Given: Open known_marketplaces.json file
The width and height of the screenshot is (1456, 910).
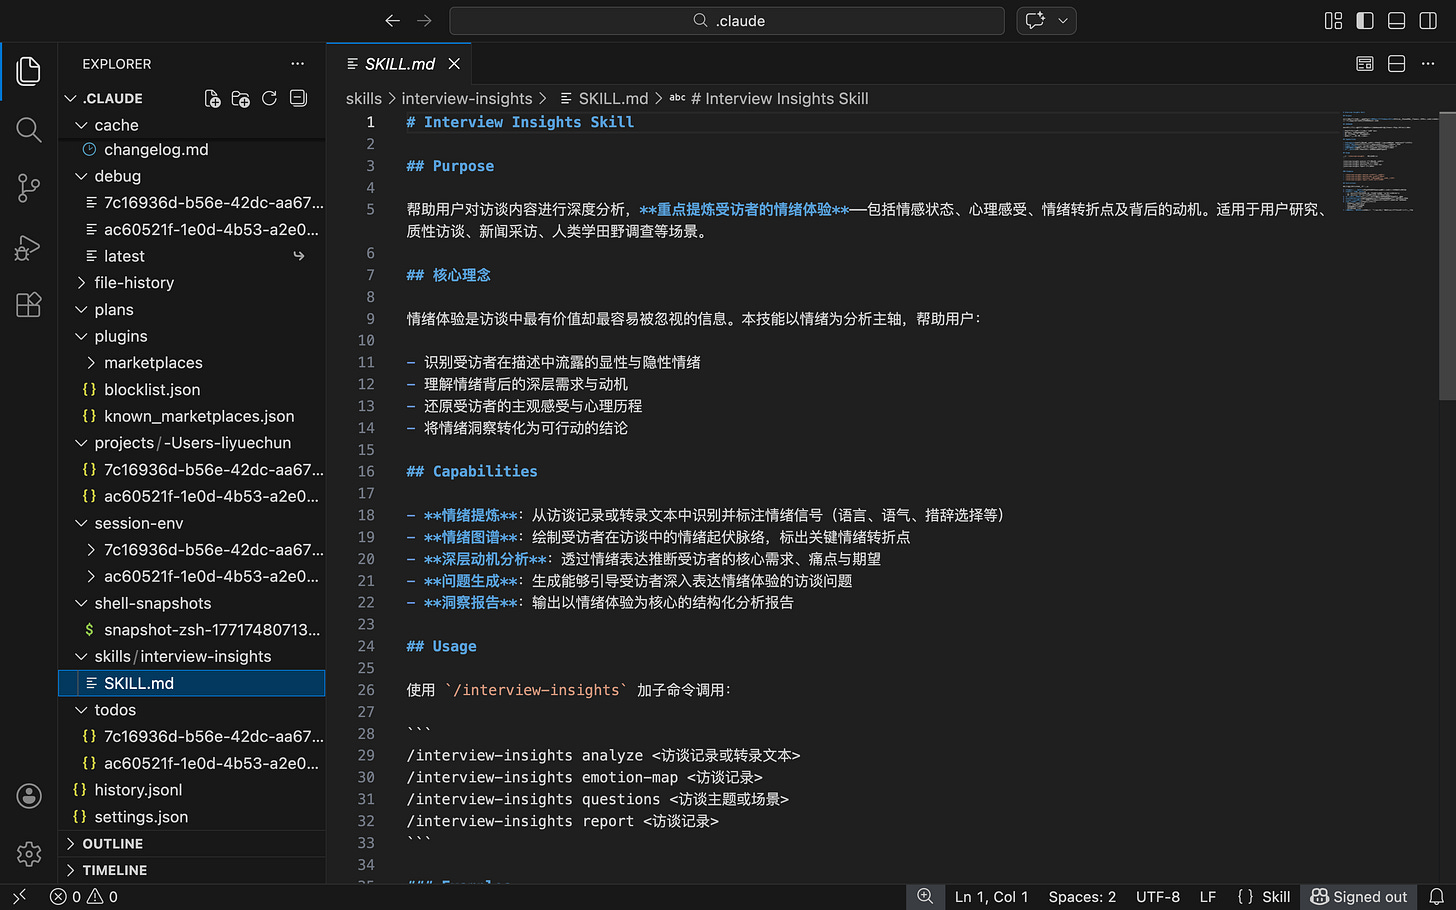Looking at the screenshot, I should 199,416.
